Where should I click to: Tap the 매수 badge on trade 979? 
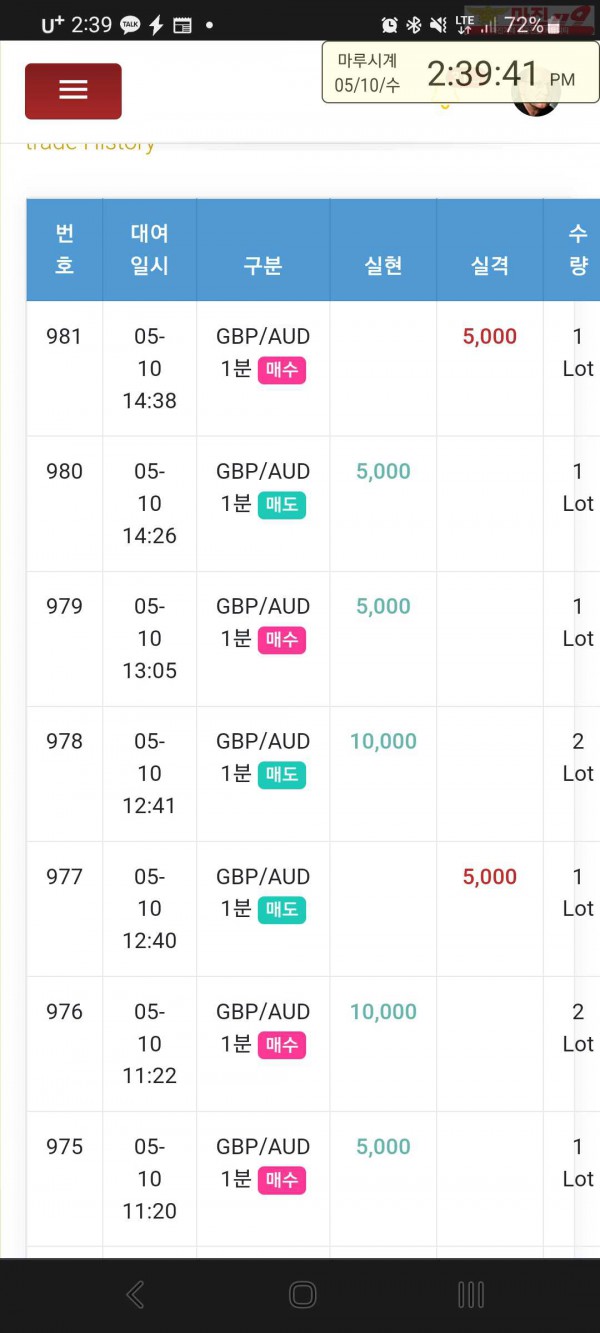(x=282, y=640)
